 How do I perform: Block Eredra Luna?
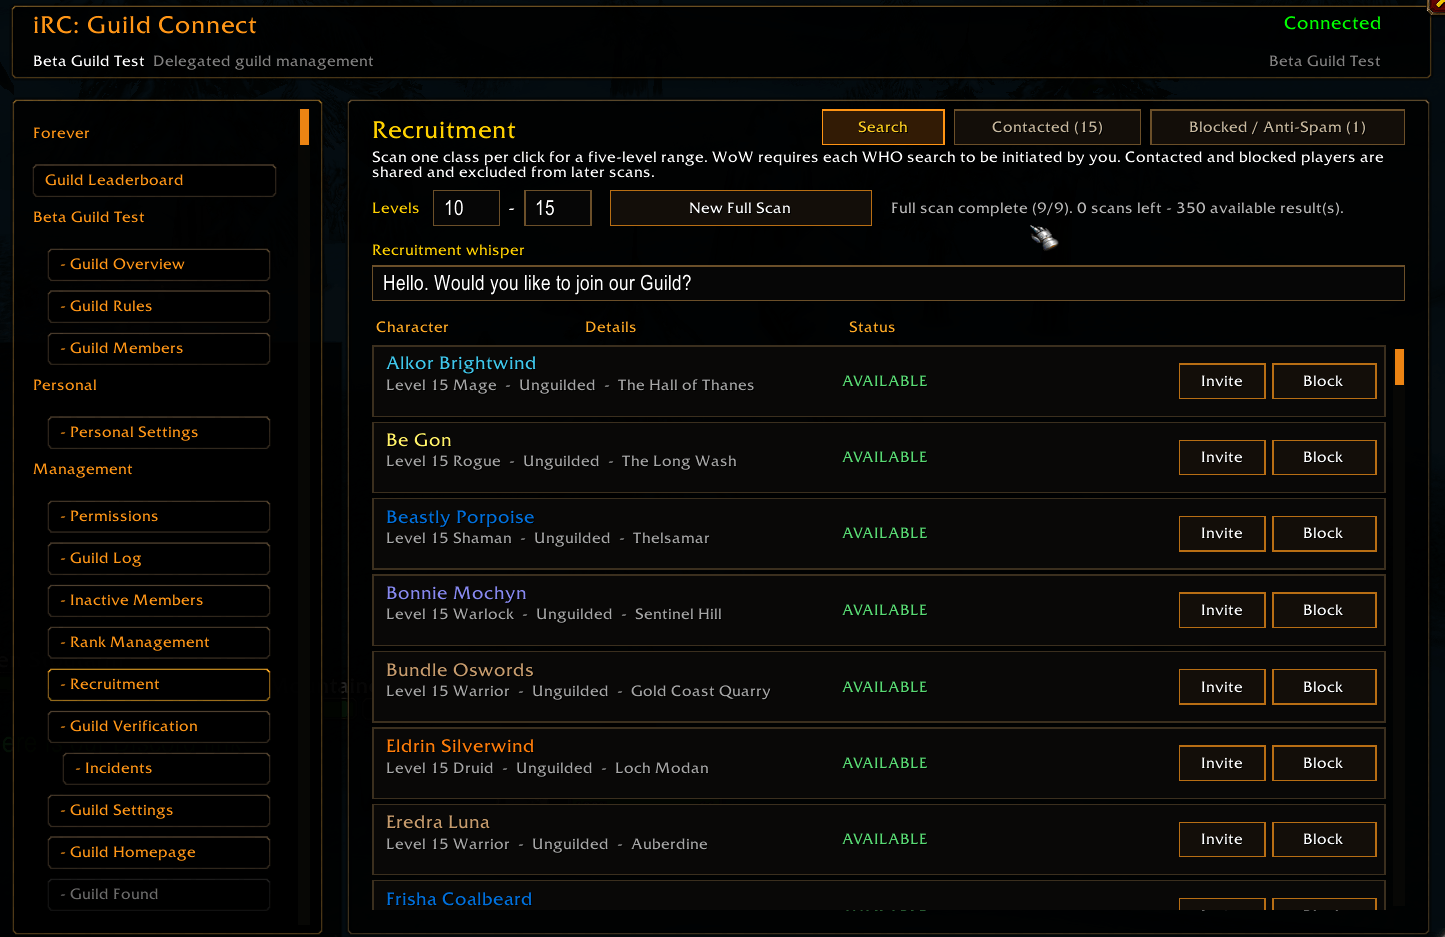tap(1323, 839)
